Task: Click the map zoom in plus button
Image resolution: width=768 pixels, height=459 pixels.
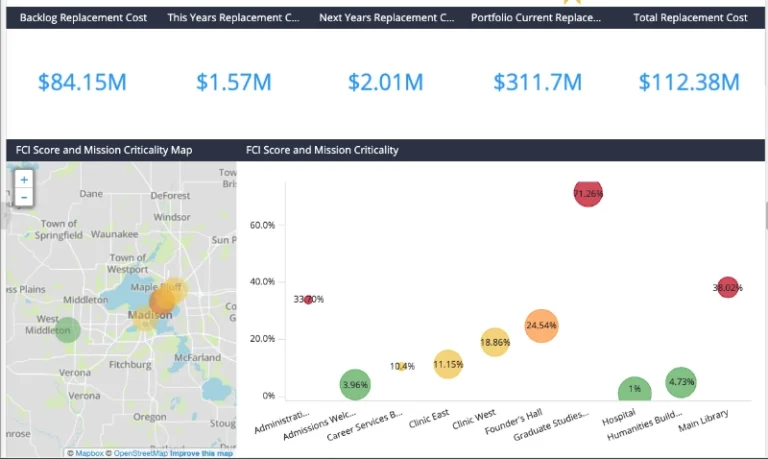Action: [x=23, y=180]
